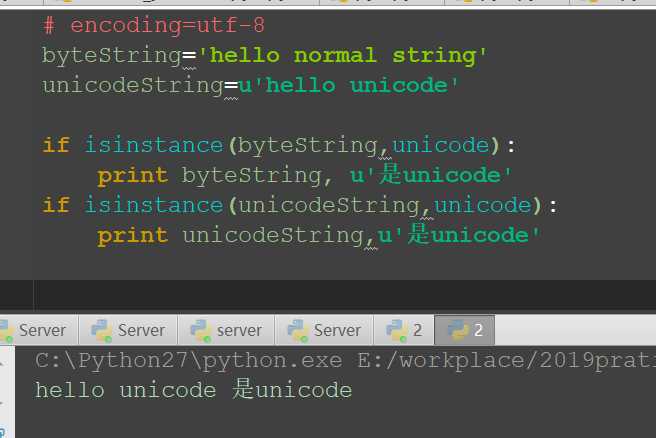Click the C:\Python27\python.exe command line in console
This screenshot has height=438, width=656.
346,361
